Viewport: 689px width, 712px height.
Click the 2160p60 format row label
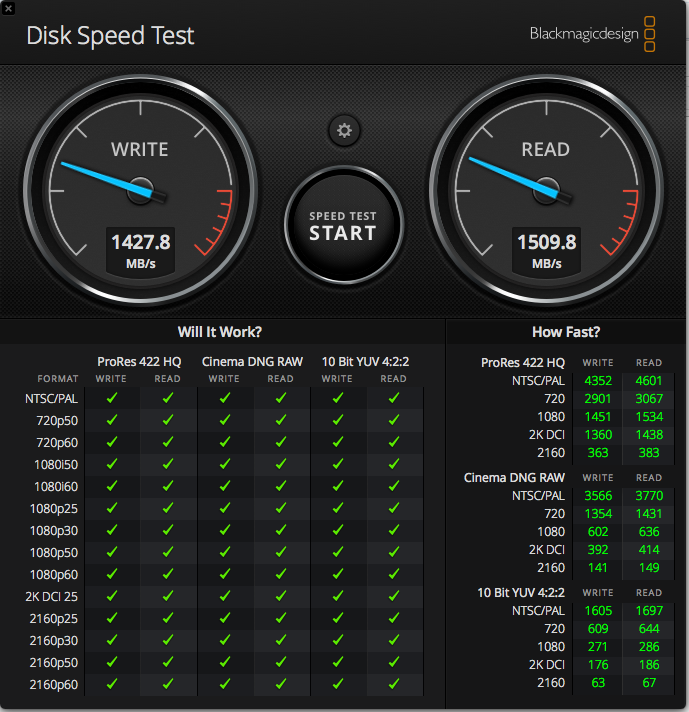tap(54, 685)
